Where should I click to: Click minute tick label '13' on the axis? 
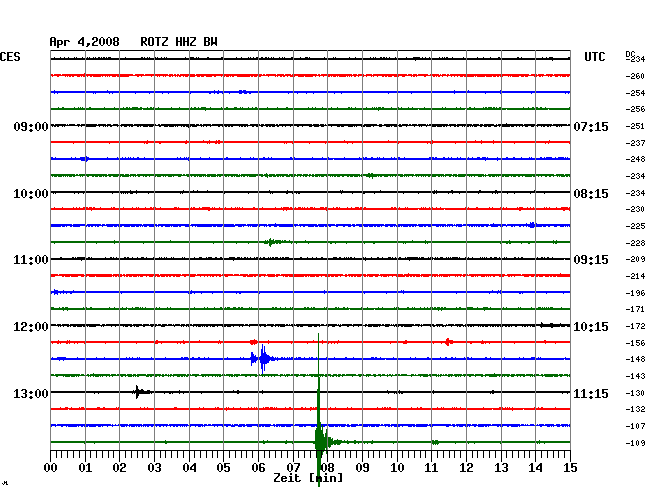[x=501, y=468]
